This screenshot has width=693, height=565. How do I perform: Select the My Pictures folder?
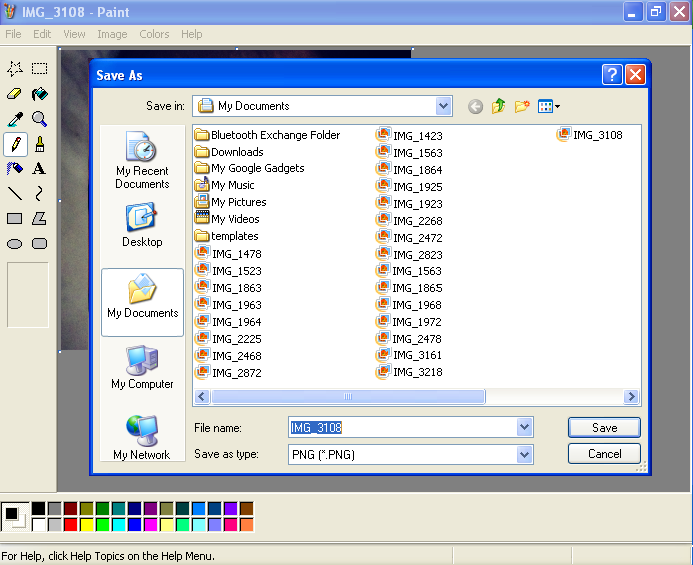(x=231, y=202)
